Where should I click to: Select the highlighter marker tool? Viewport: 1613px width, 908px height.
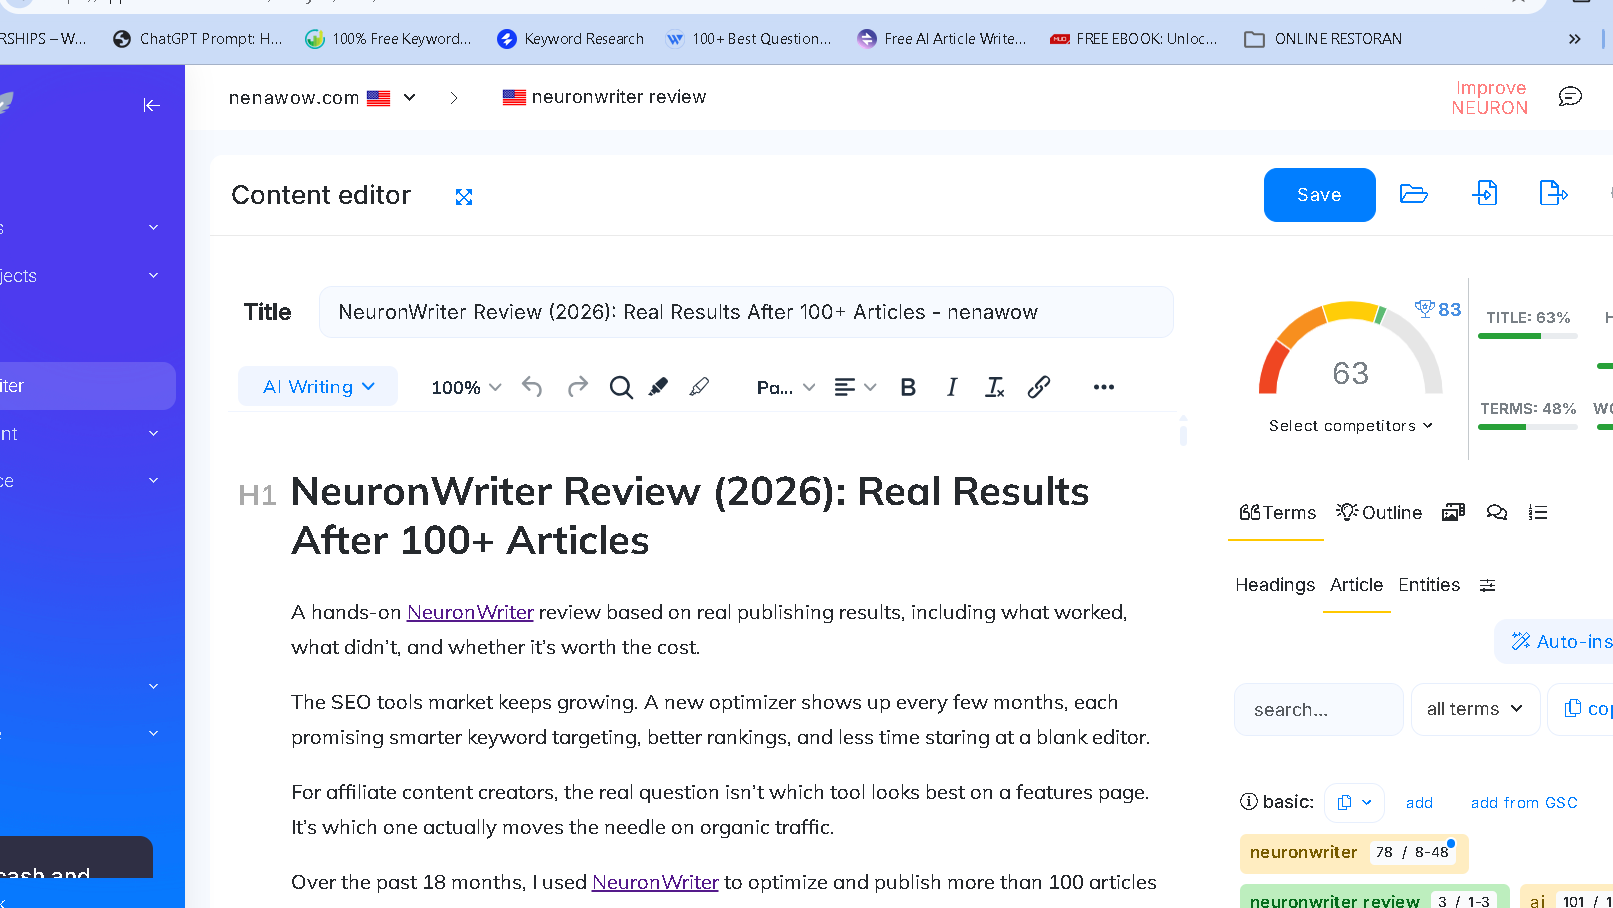coord(658,387)
